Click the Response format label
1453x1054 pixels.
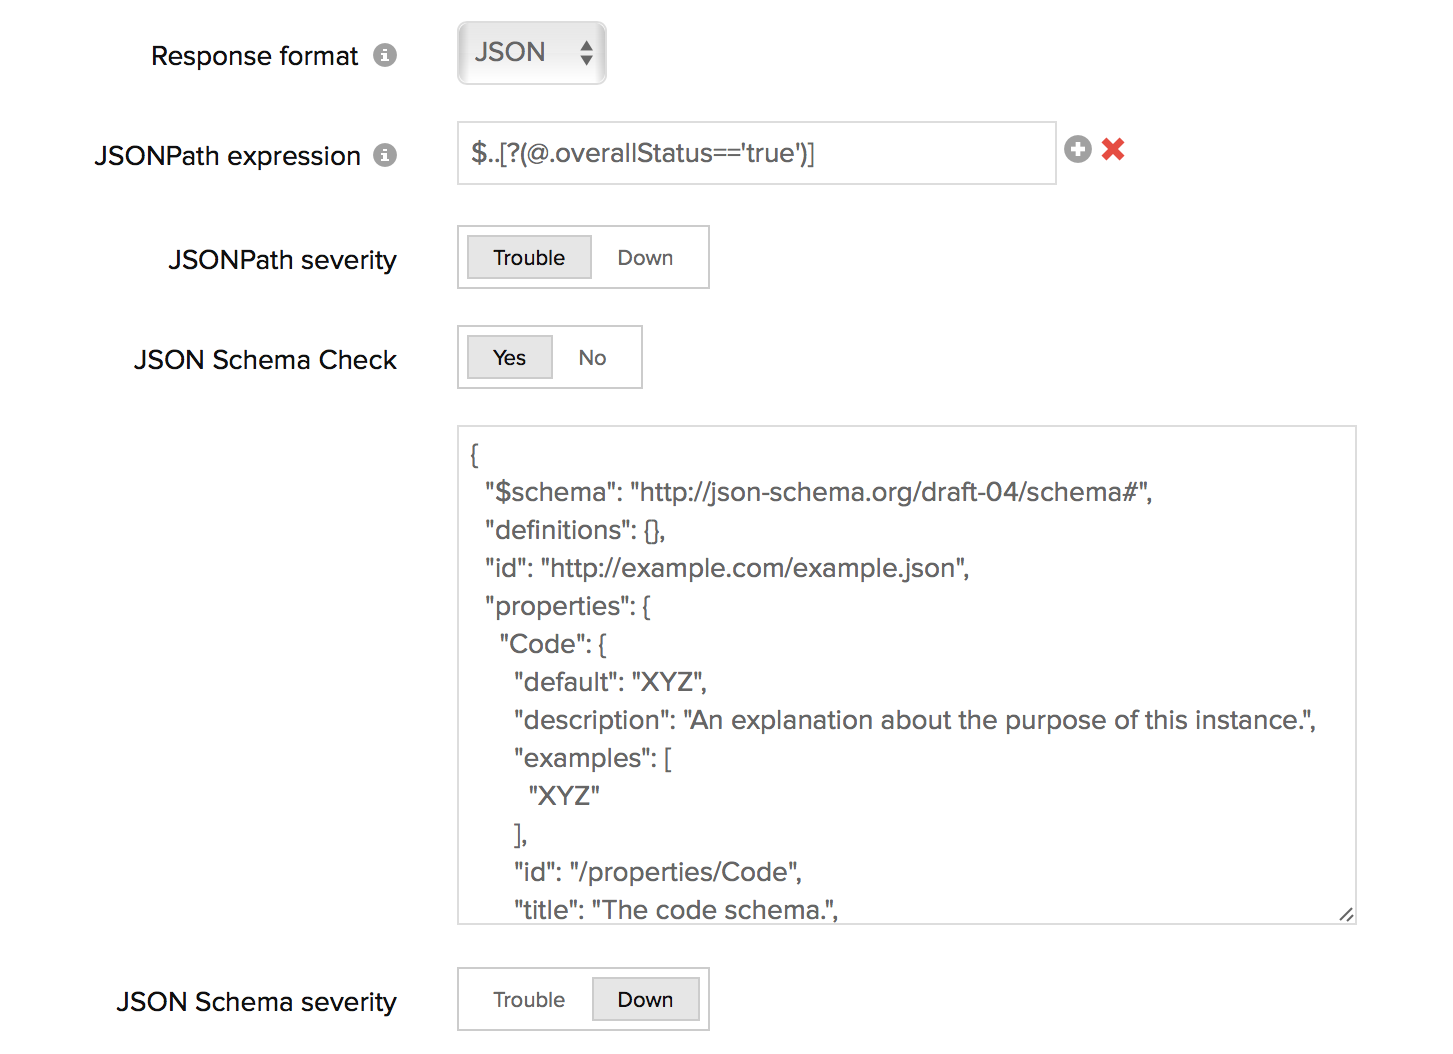click(254, 56)
